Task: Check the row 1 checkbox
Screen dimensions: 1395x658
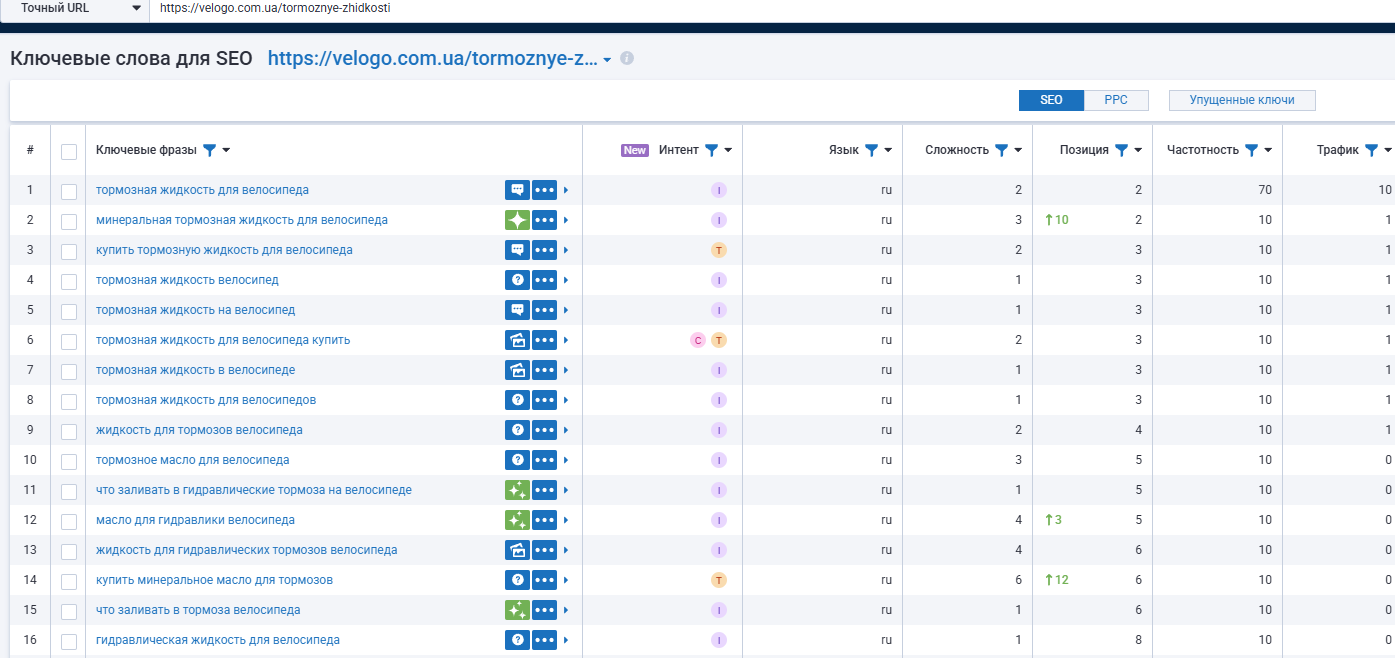Action: click(69, 191)
